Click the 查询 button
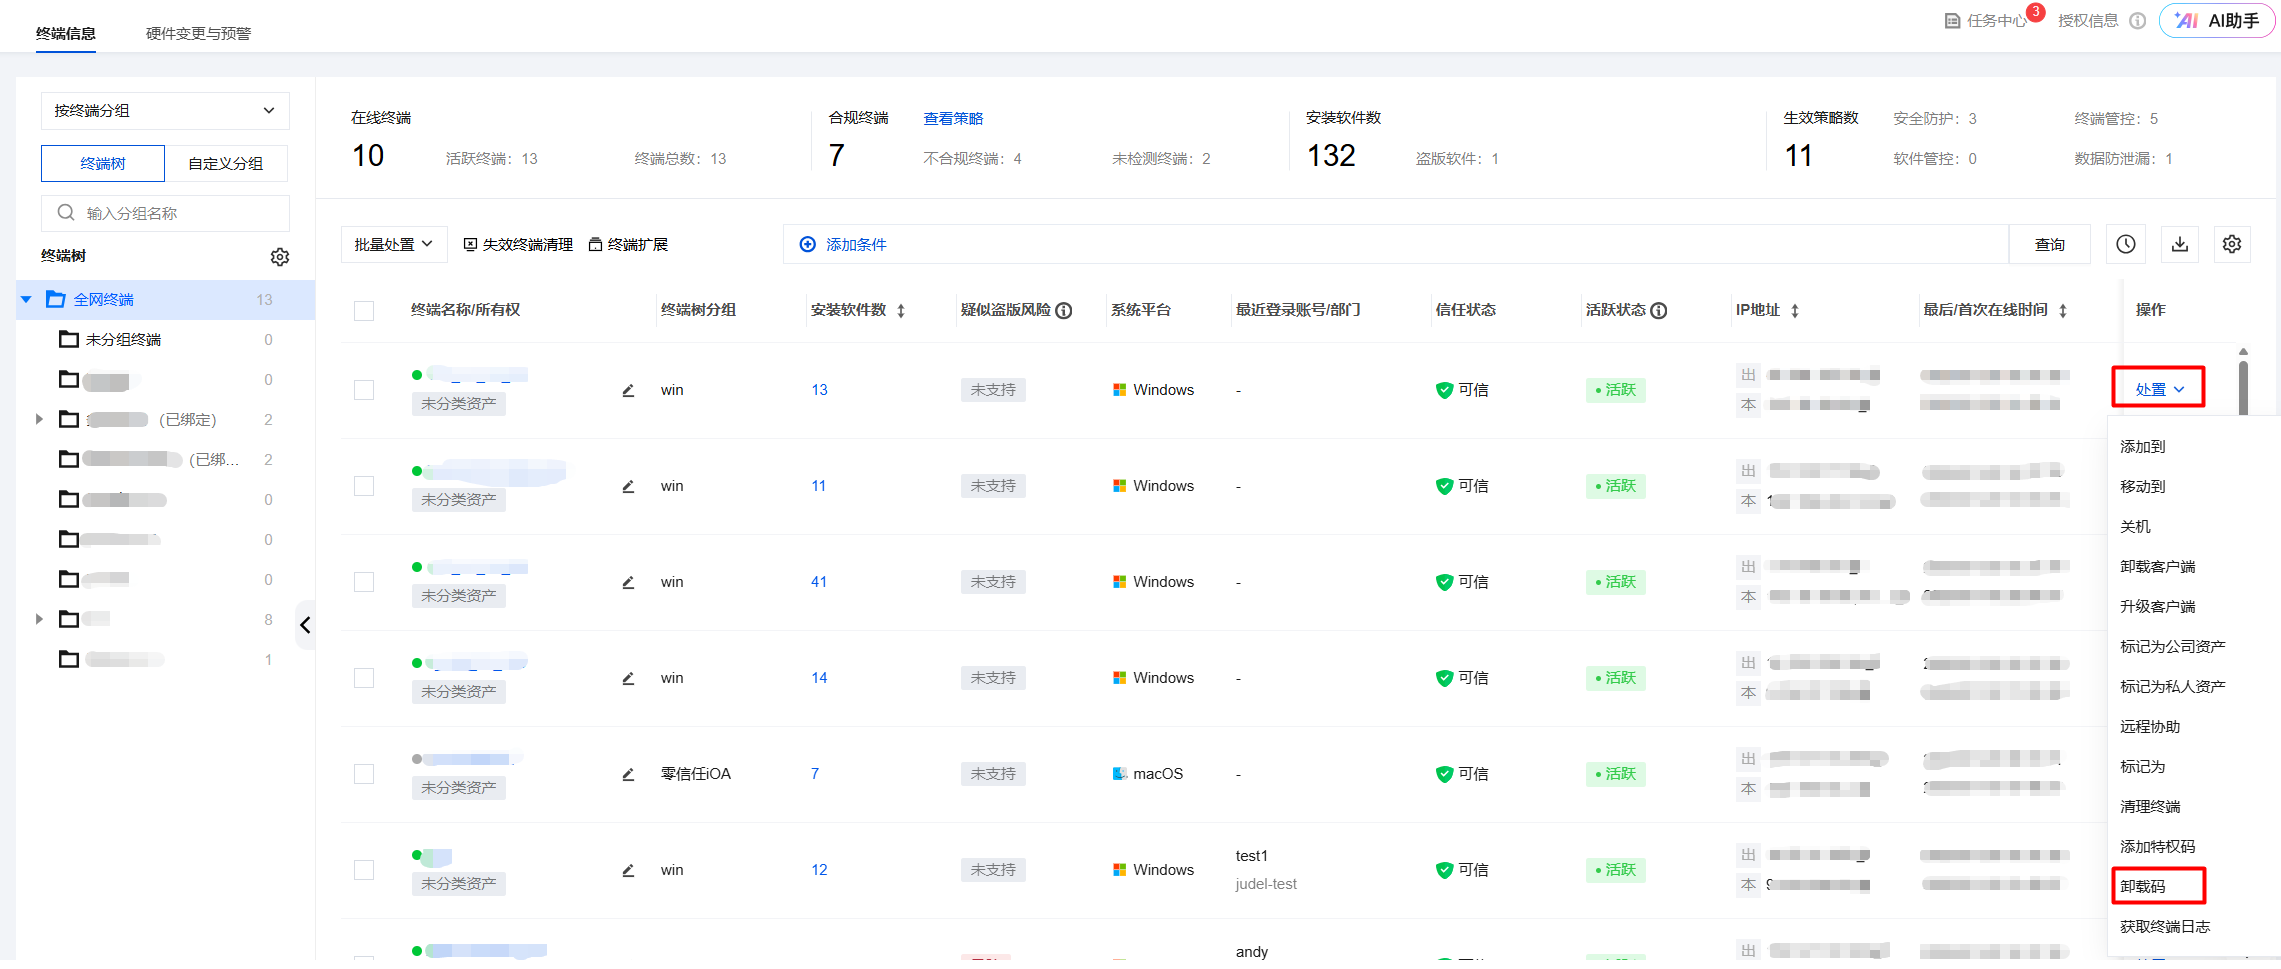The width and height of the screenshot is (2281, 969). (2049, 244)
